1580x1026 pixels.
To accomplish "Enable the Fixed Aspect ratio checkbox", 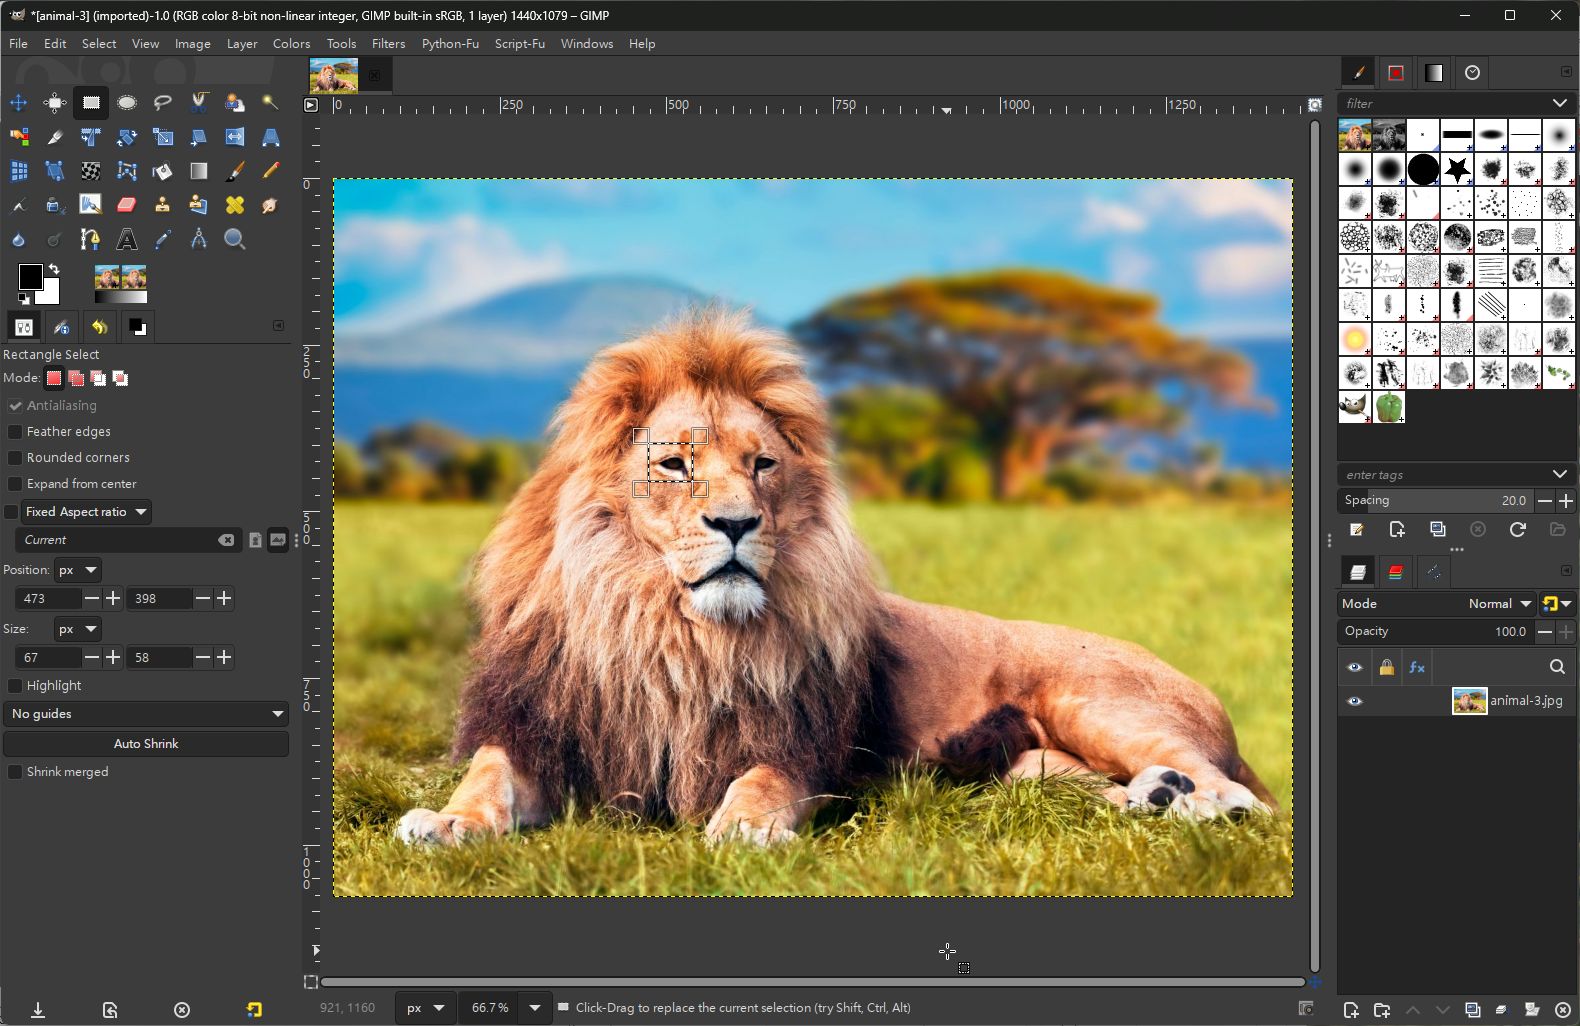I will (x=12, y=511).
